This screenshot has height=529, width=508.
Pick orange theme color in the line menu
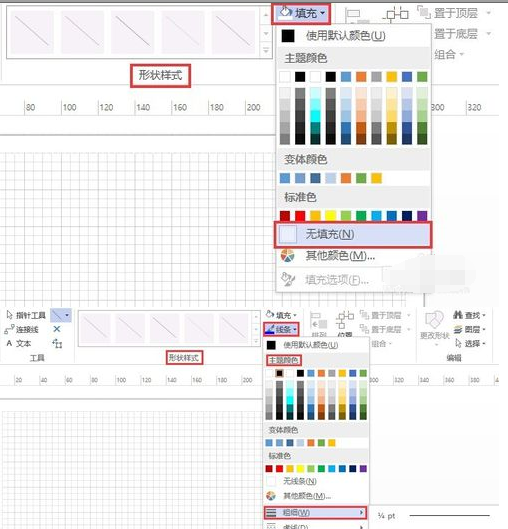tap(321, 373)
